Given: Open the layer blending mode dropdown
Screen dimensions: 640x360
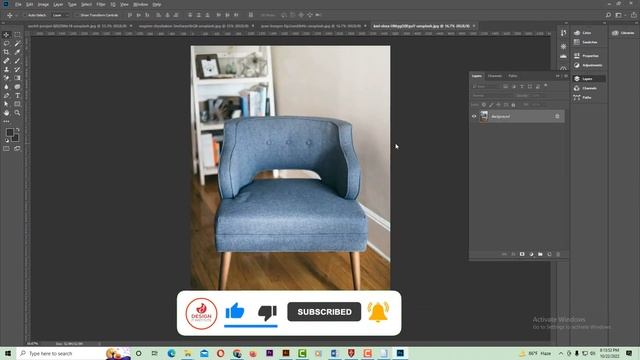Looking at the screenshot, I should click(x=492, y=96).
